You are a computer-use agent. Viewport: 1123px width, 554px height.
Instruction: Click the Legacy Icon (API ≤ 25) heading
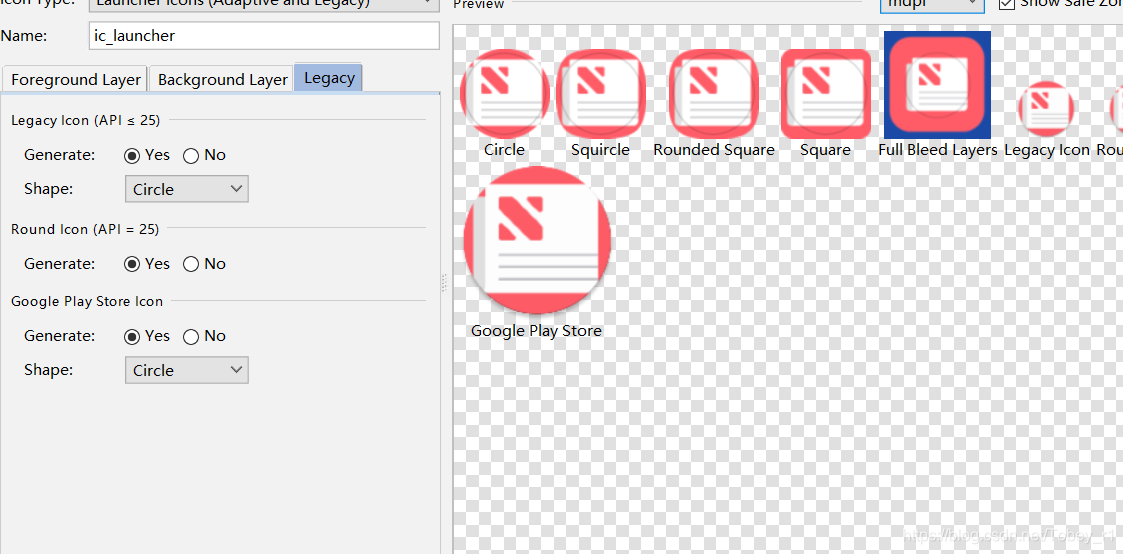(x=85, y=120)
